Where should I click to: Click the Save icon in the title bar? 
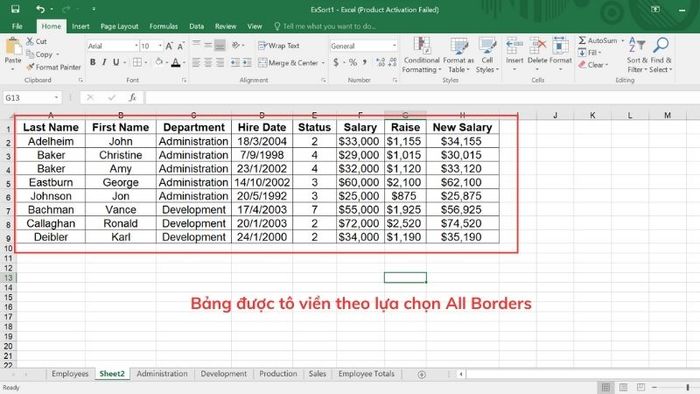pyautogui.click(x=15, y=9)
